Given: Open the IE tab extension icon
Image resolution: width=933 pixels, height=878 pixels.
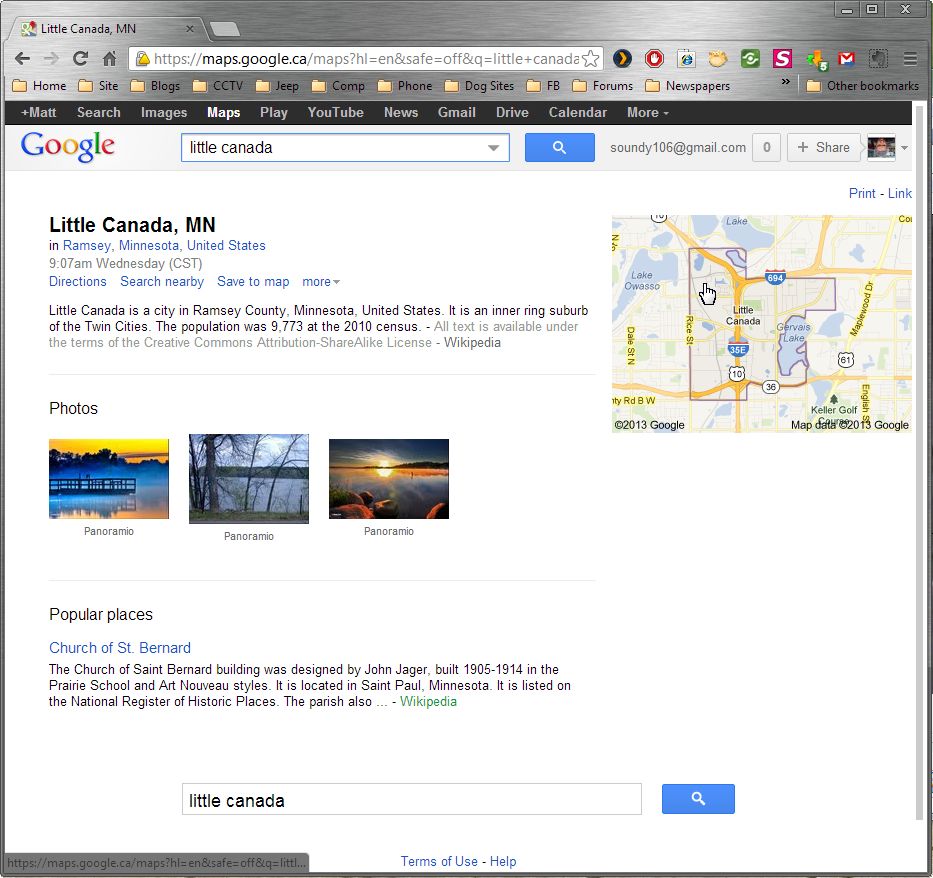Looking at the screenshot, I should (686, 58).
